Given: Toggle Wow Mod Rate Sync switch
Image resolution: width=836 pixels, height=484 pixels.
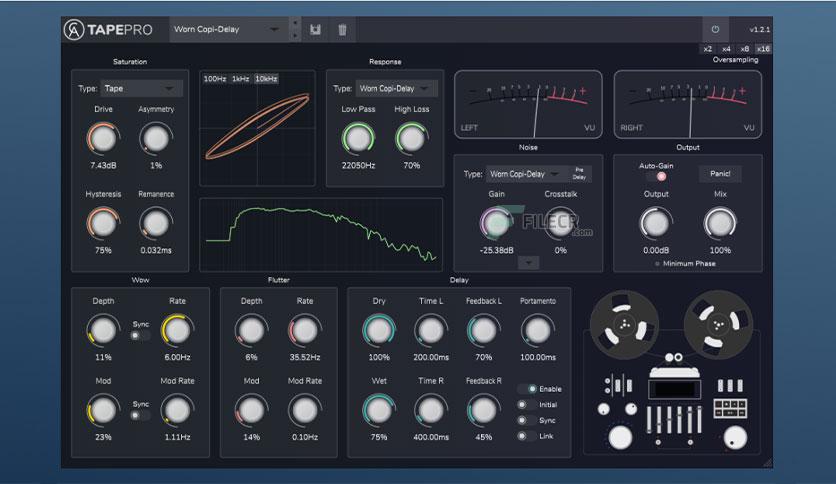Looking at the screenshot, I should click(138, 415).
